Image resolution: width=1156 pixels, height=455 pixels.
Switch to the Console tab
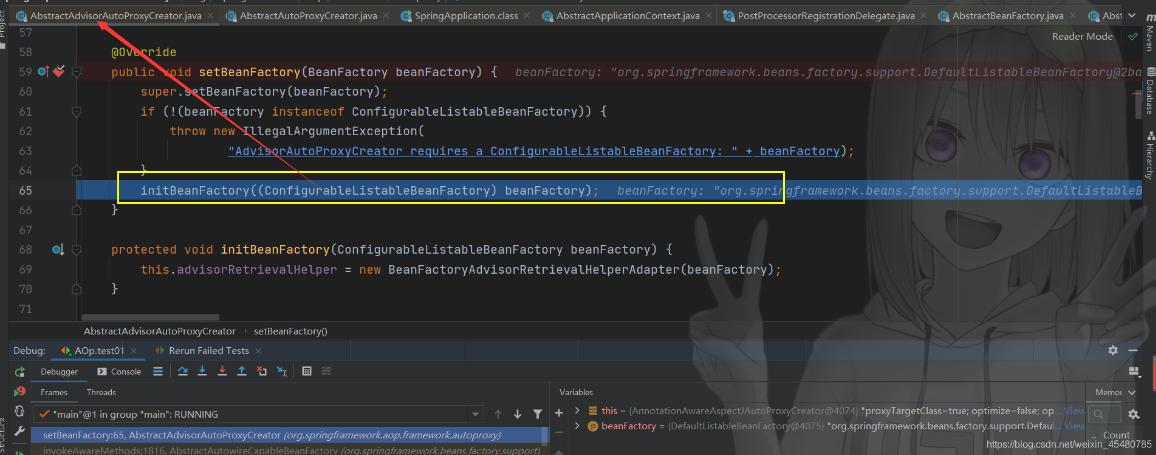click(119, 372)
